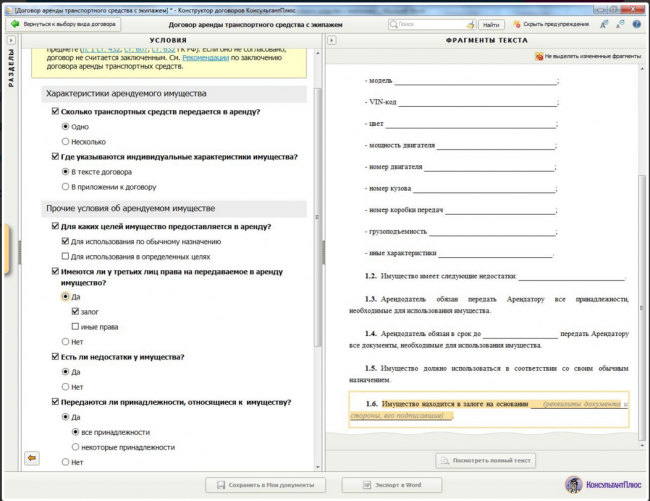Select В тексте договора option

(x=65, y=172)
